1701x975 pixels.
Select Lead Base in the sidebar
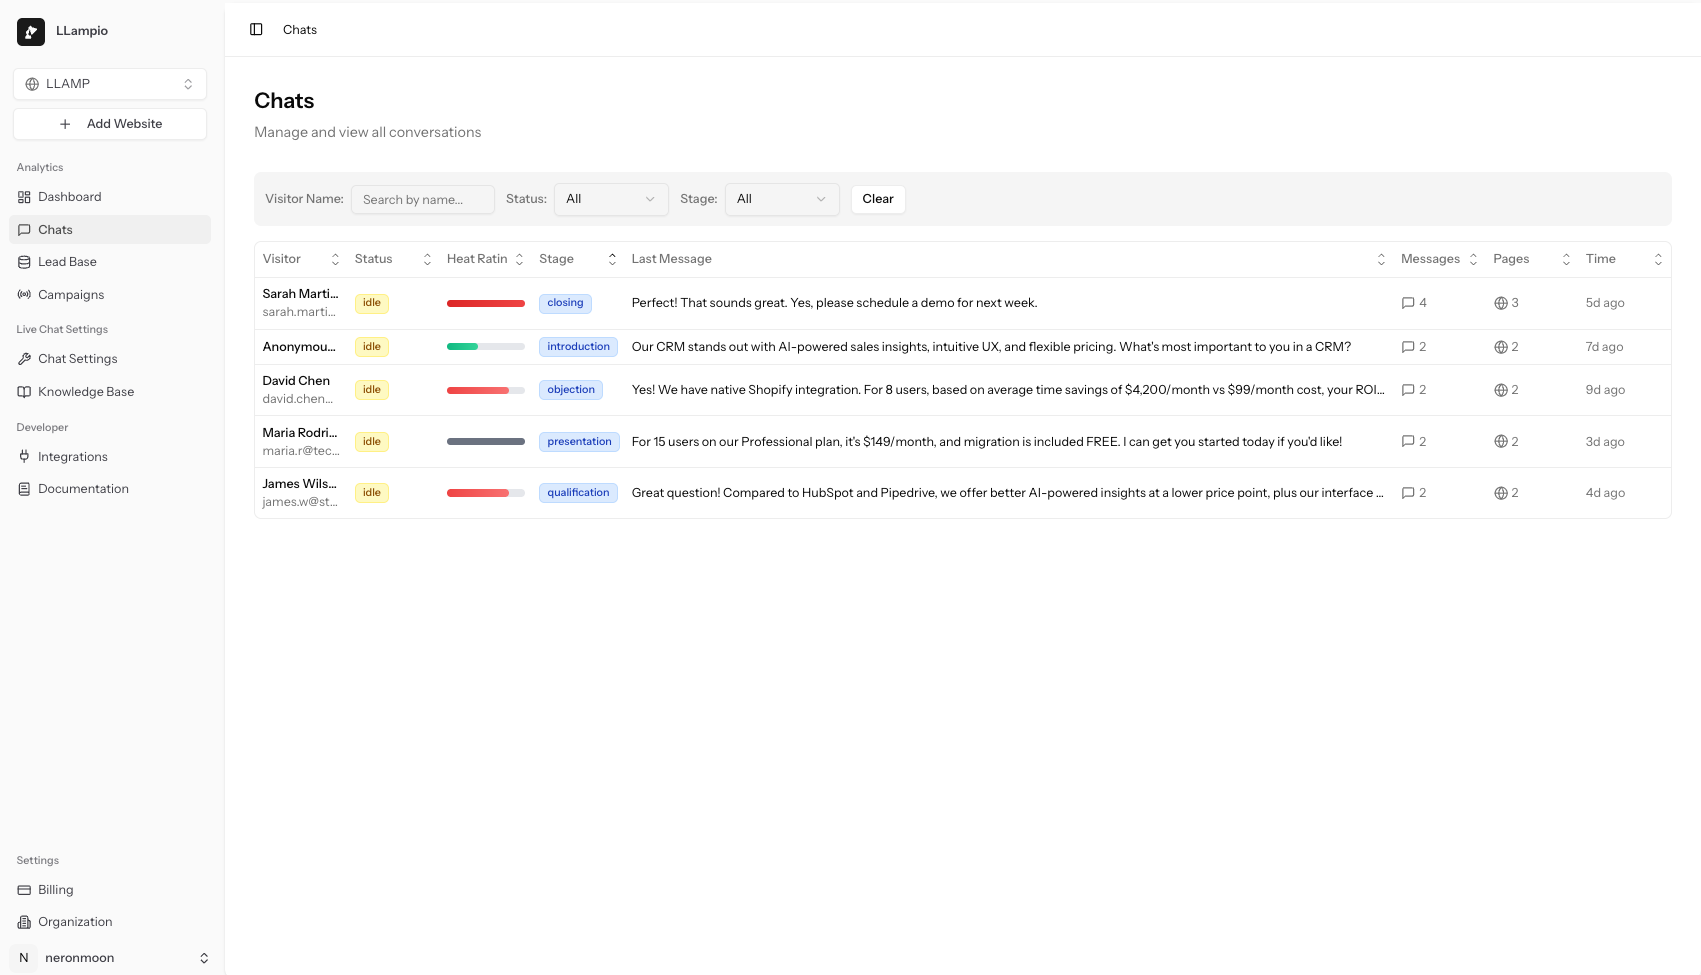(x=67, y=261)
